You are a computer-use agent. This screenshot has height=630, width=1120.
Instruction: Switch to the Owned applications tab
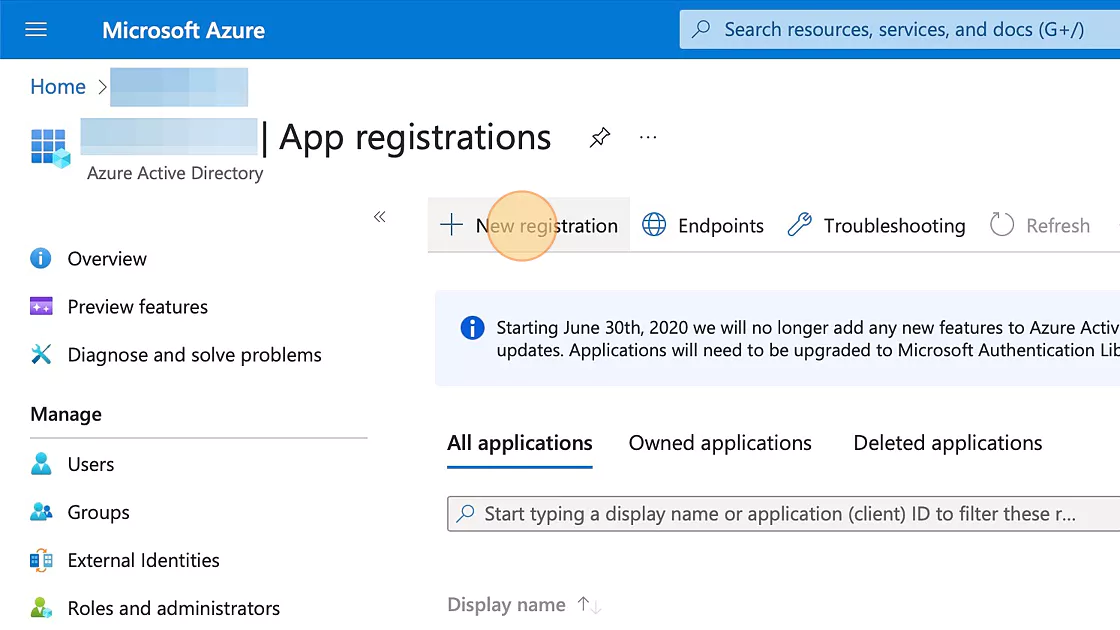719,442
